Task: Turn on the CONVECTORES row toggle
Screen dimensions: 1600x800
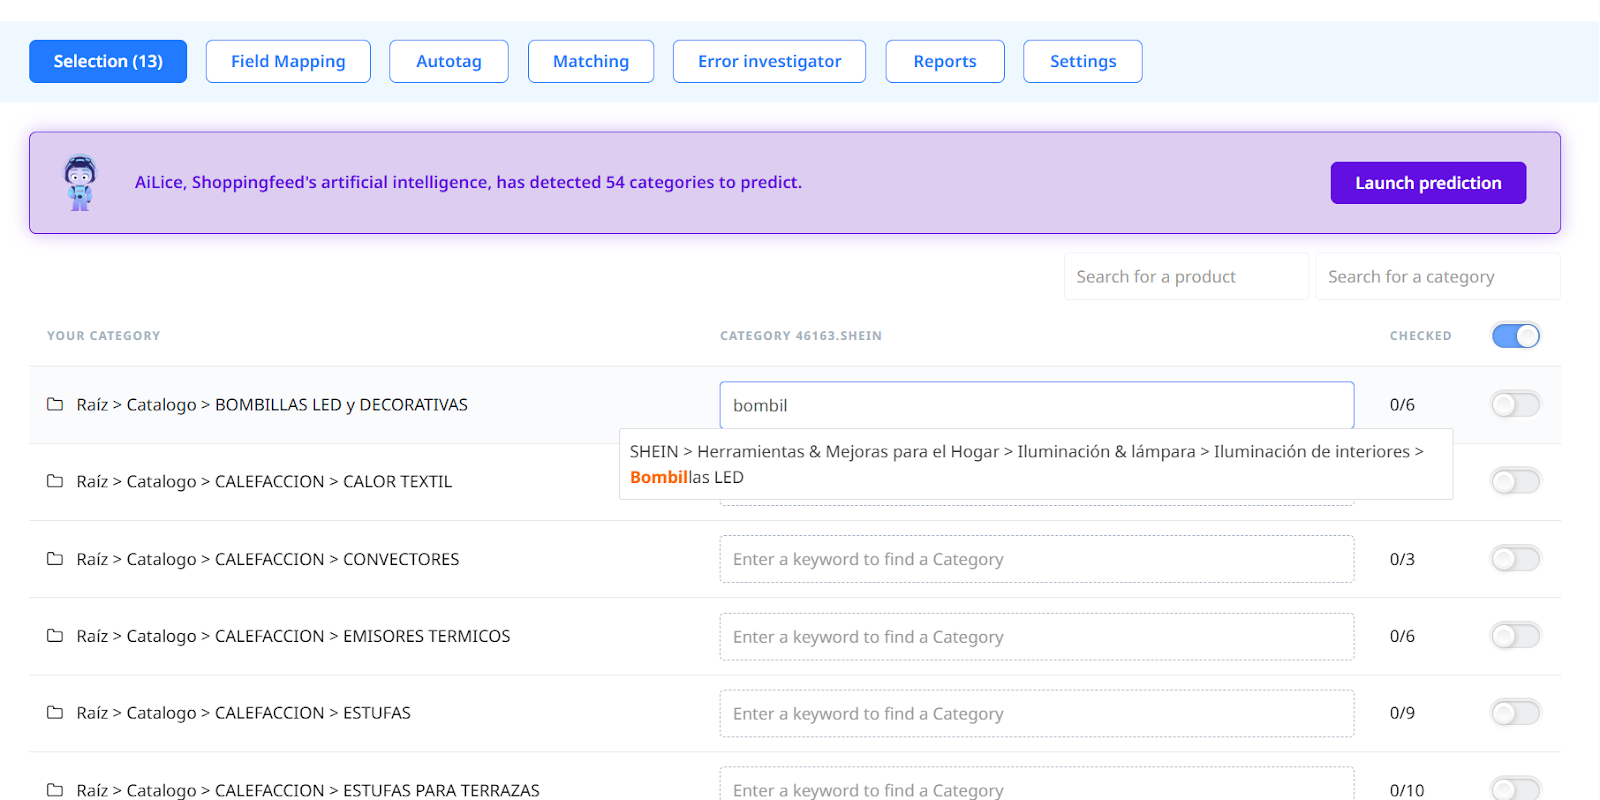Action: tap(1515, 559)
